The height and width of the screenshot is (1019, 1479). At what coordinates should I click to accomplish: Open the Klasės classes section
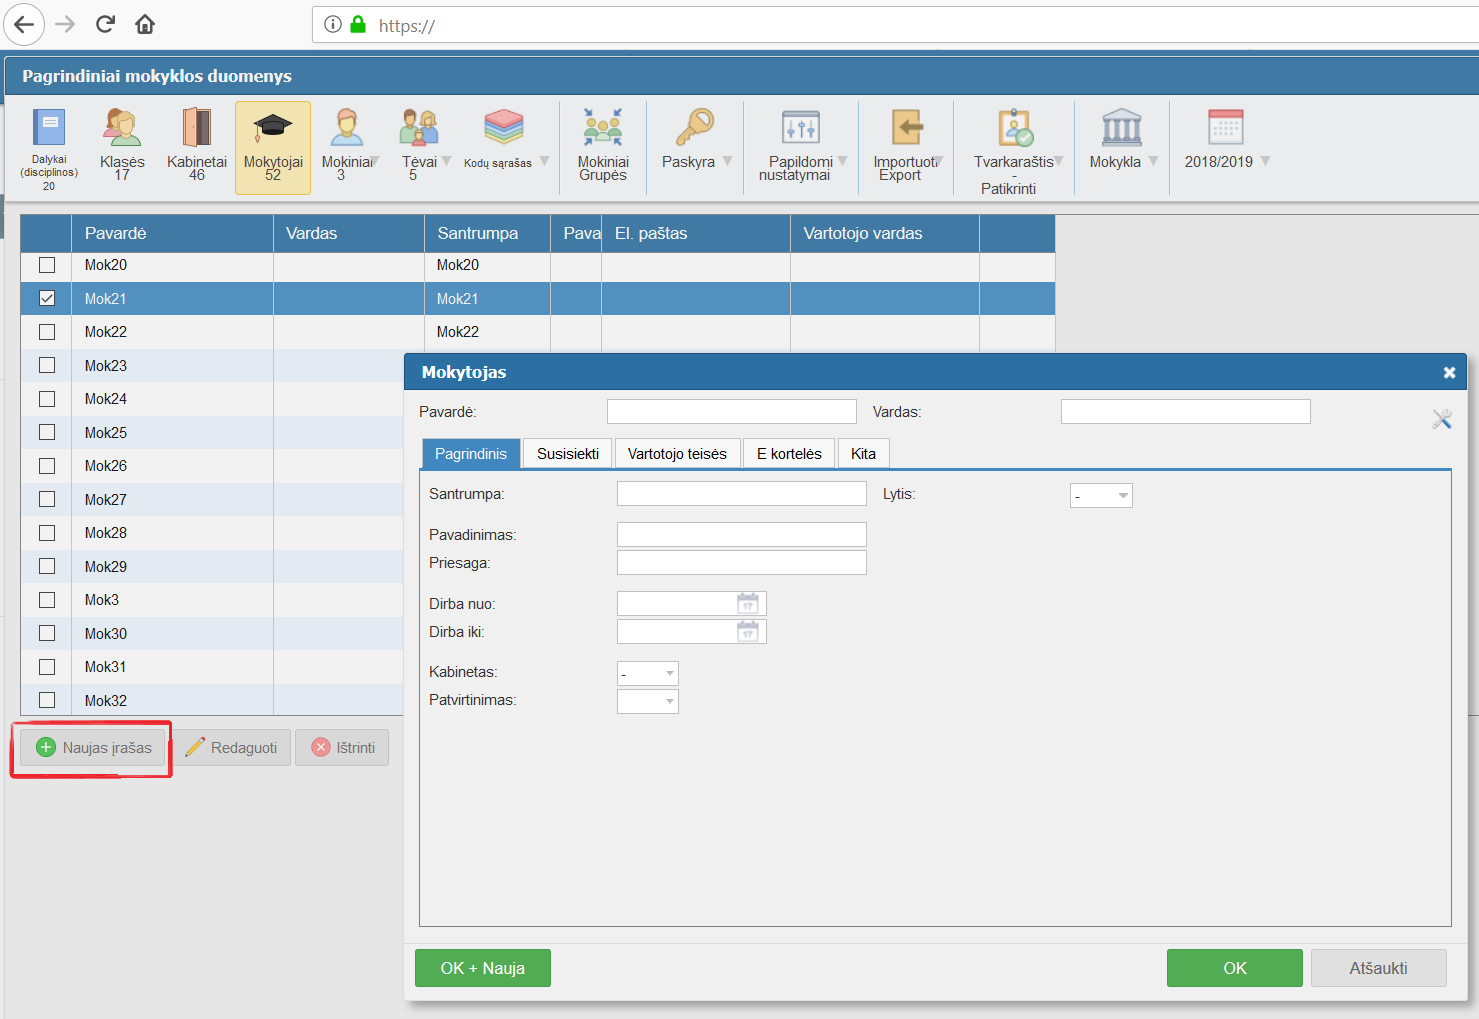tap(122, 129)
